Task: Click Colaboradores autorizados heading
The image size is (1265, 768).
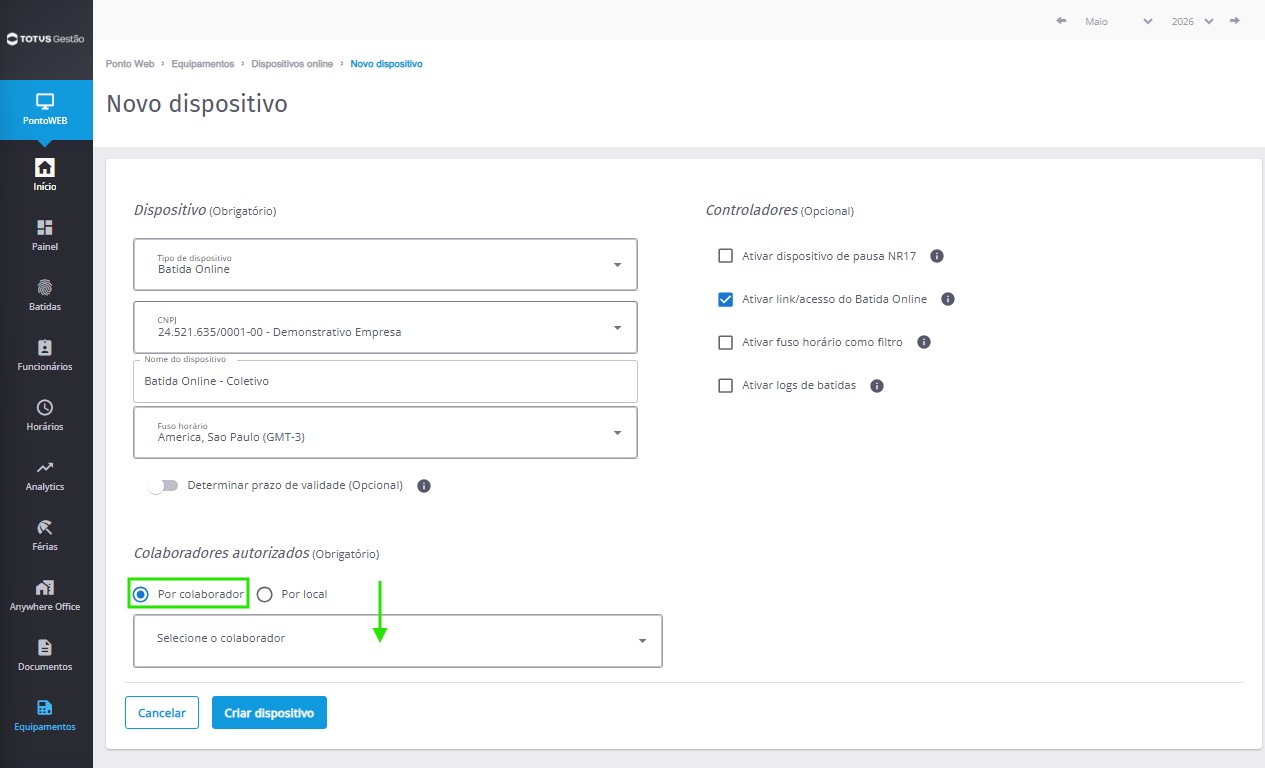Action: (221, 553)
